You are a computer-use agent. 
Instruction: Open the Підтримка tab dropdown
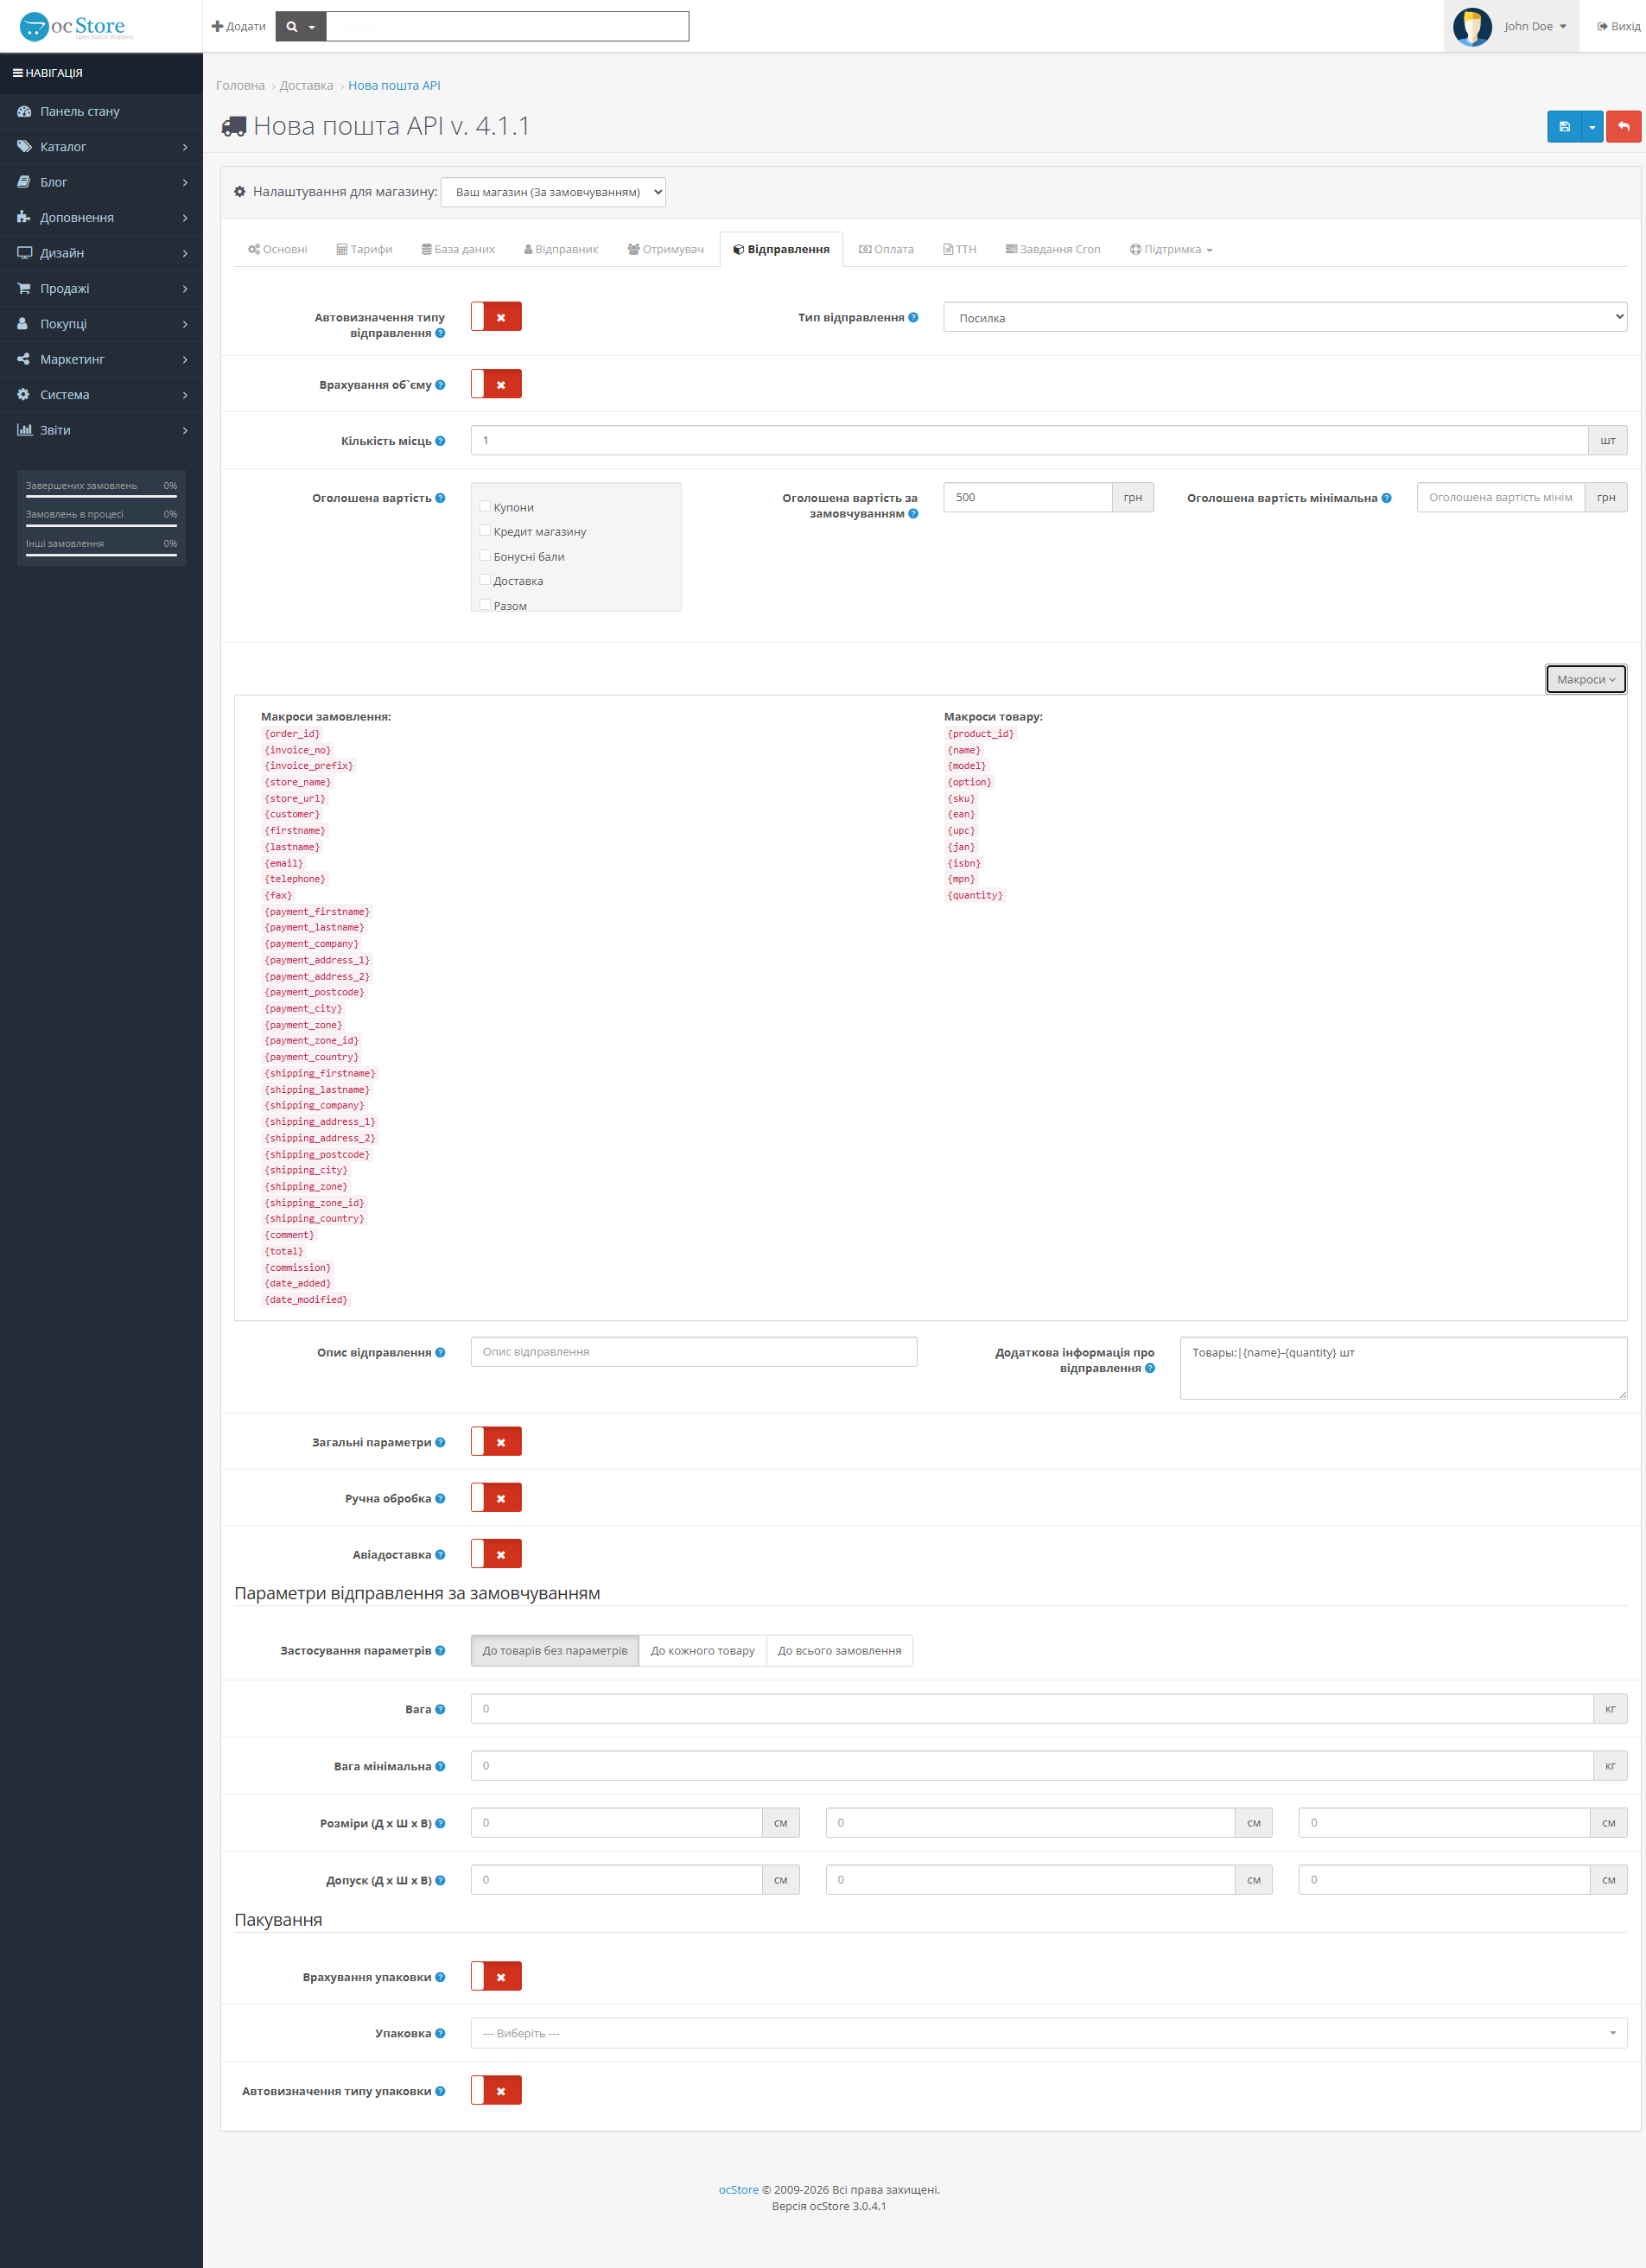coord(1171,249)
